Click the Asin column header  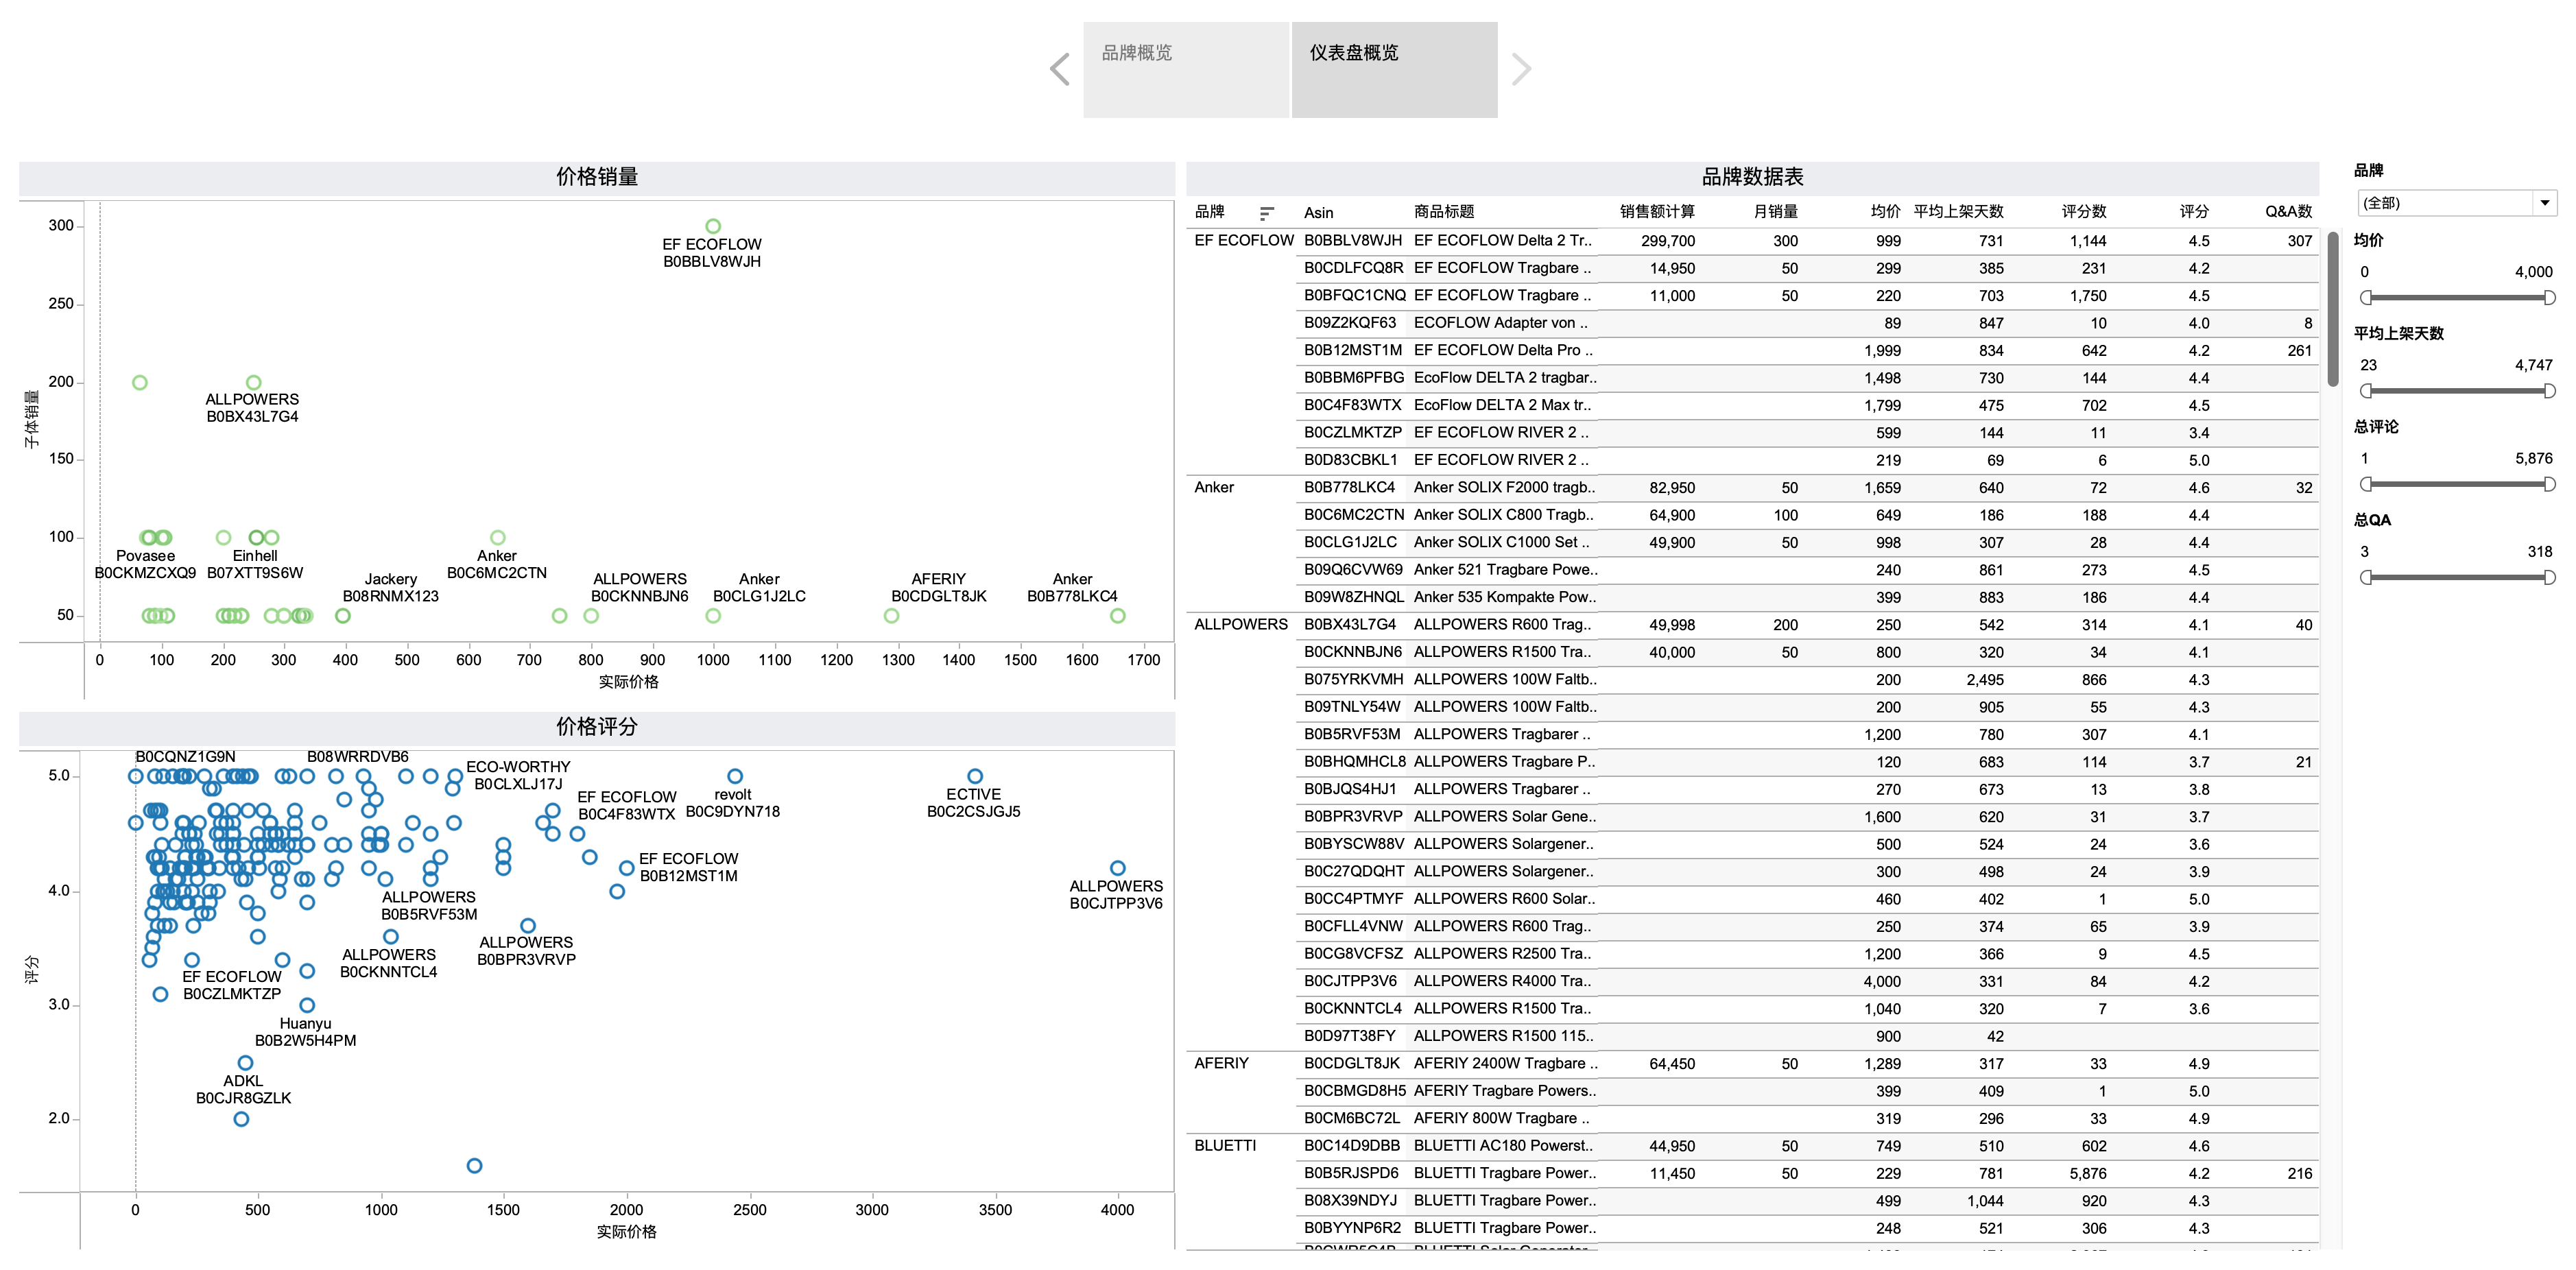pos(1318,212)
